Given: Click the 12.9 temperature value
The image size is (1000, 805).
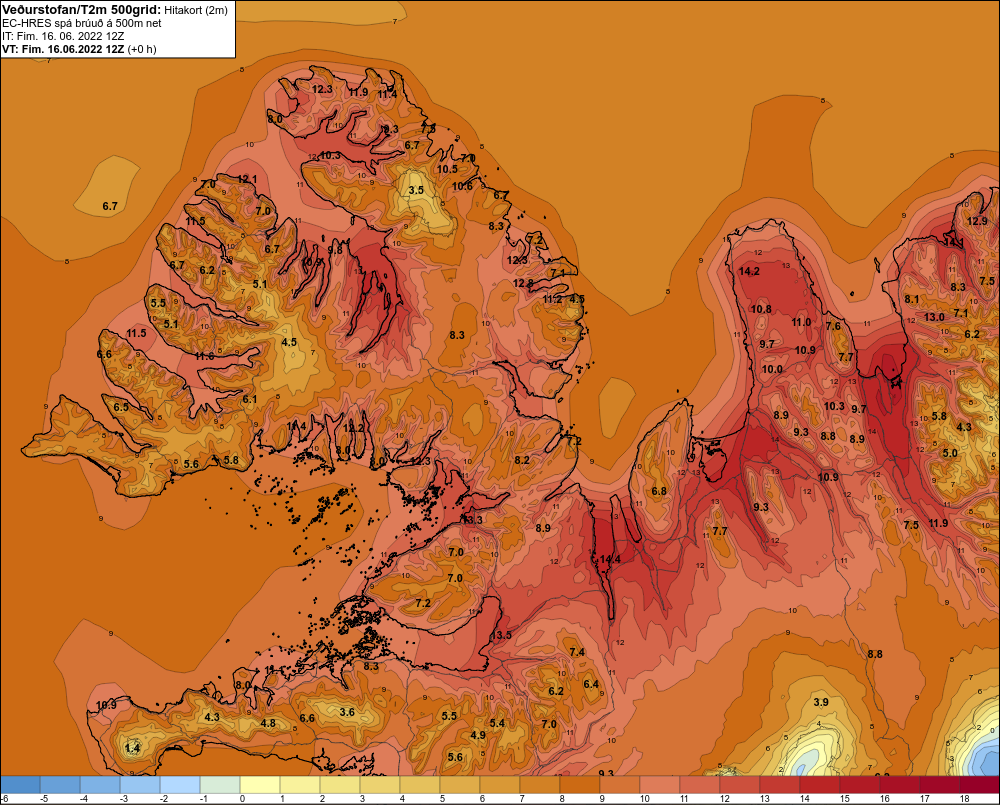Looking at the screenshot, I should point(977,221).
